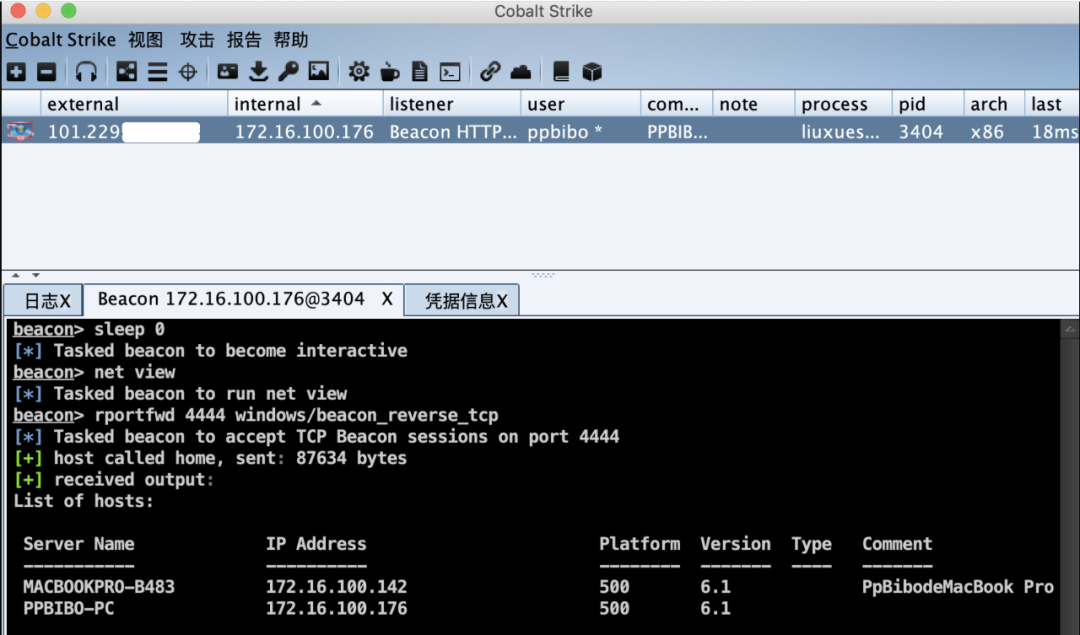
Task: Open Listeners with the headphones icon
Action: coord(86,72)
